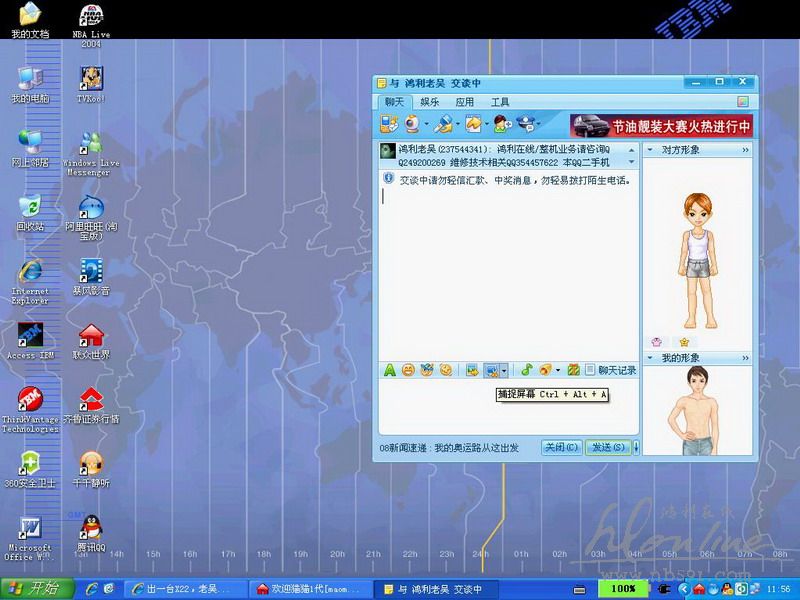Open 聊天记录 chat history
This screenshot has width=800, height=600.
click(x=611, y=370)
